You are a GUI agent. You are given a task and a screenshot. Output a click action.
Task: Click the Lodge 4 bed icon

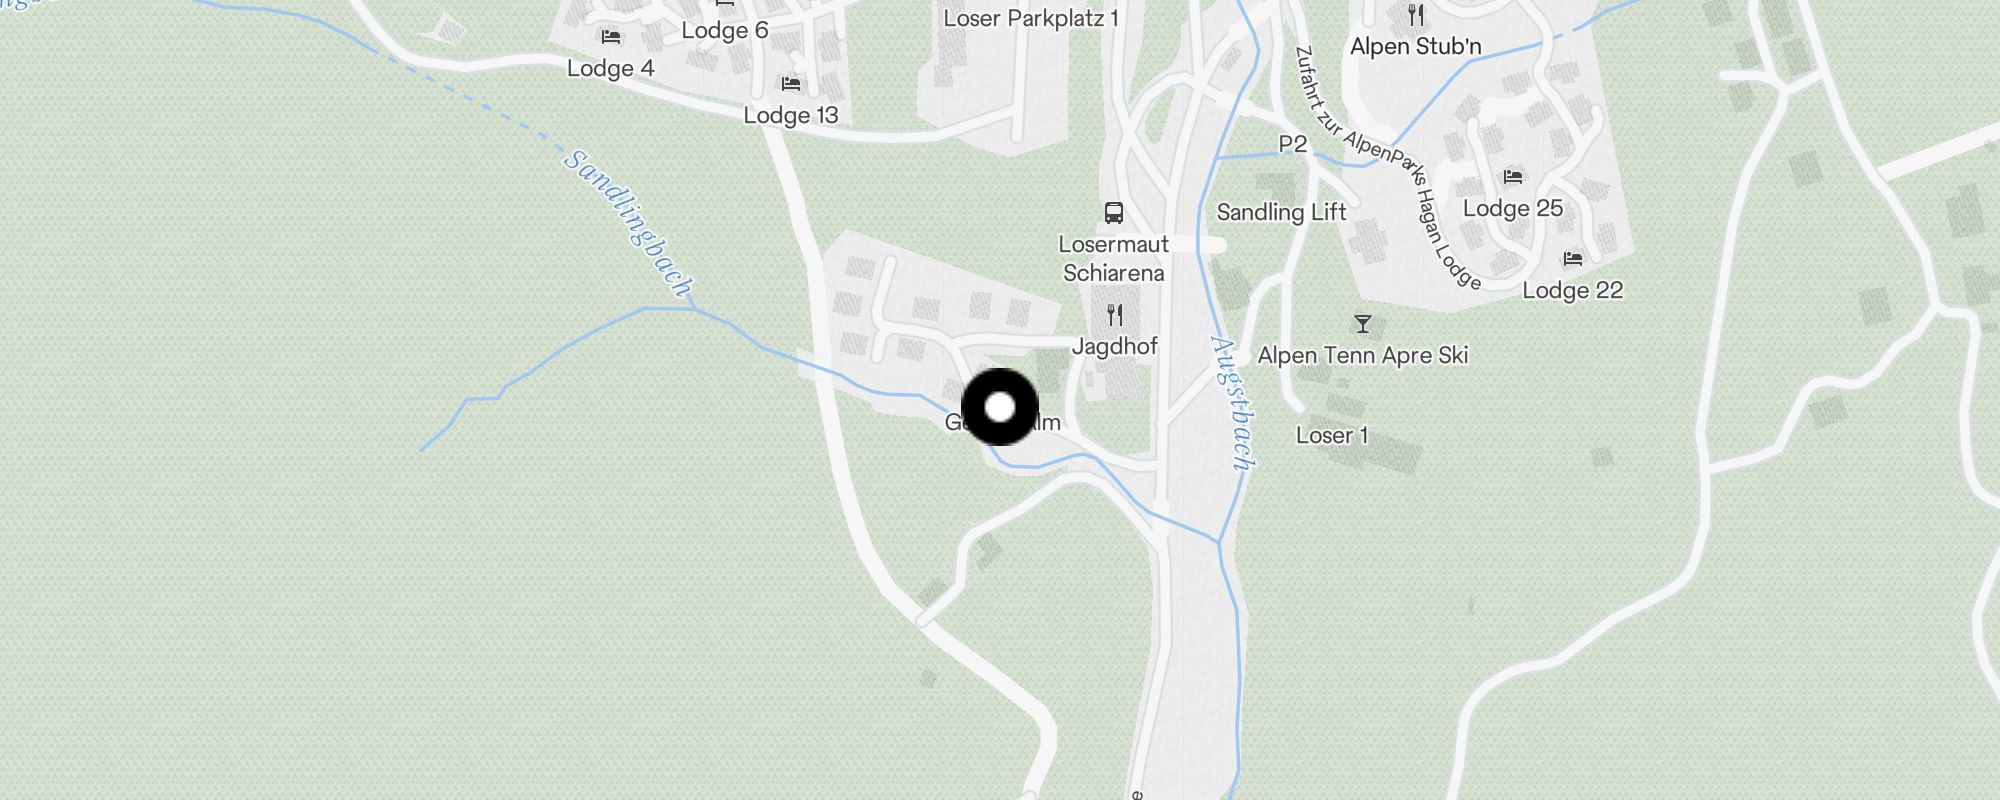point(610,37)
